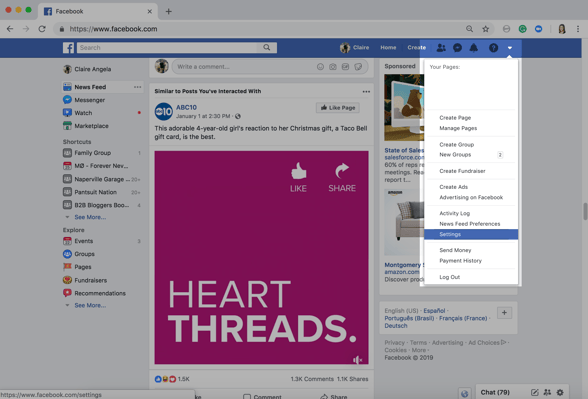588x399 pixels.
Task: Collapse the account dropdown arrow
Action: pos(510,48)
